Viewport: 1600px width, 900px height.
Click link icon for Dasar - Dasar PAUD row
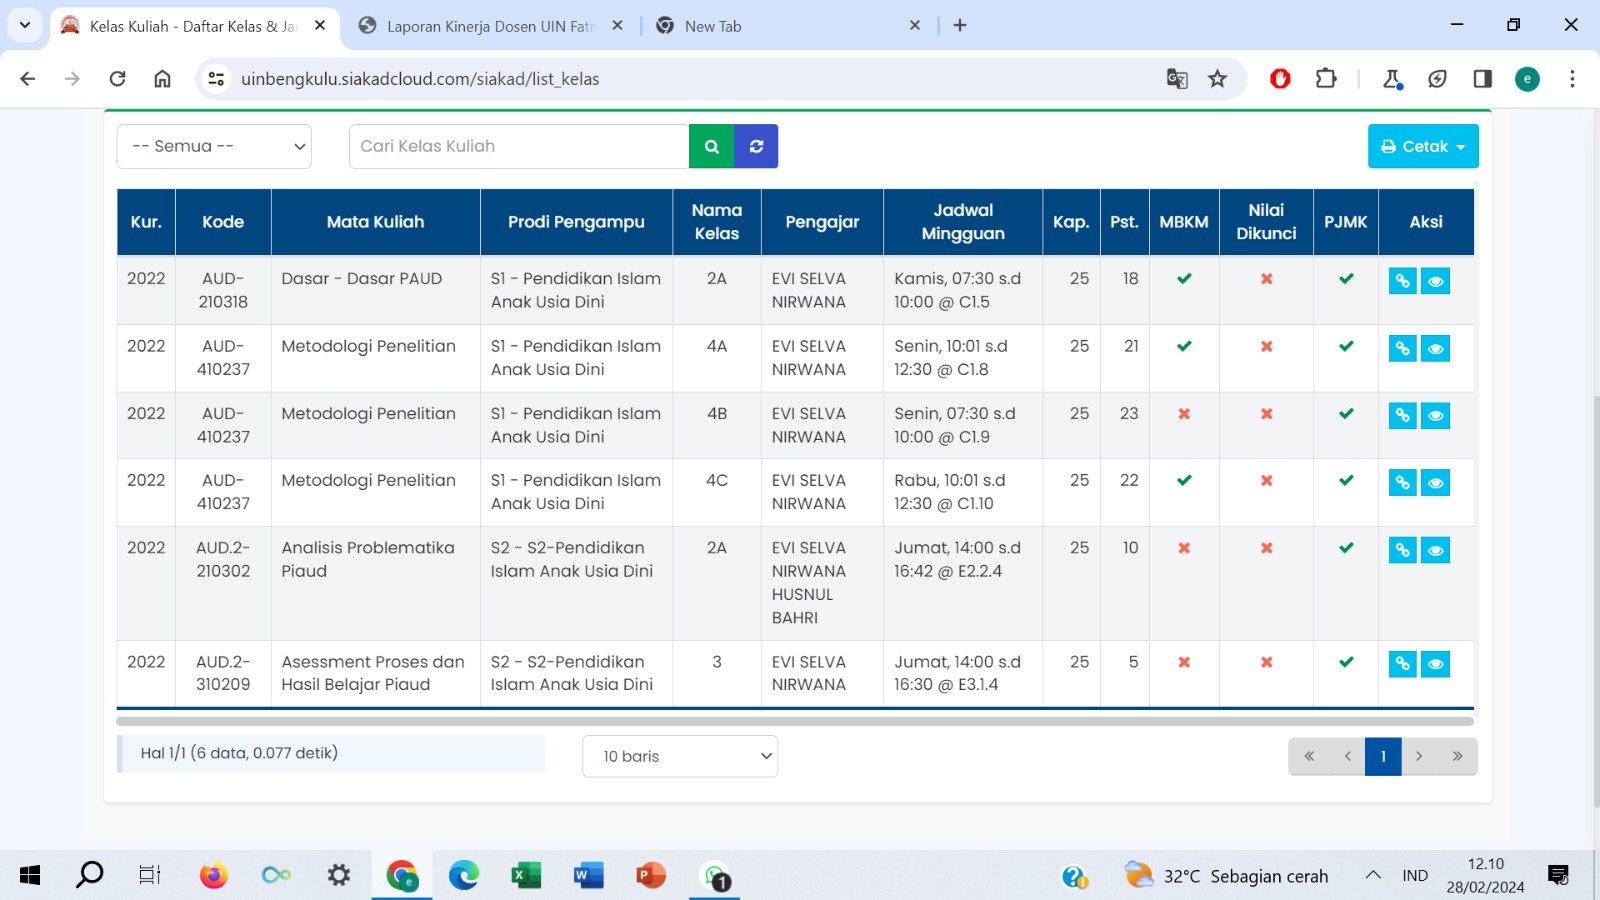1402,281
